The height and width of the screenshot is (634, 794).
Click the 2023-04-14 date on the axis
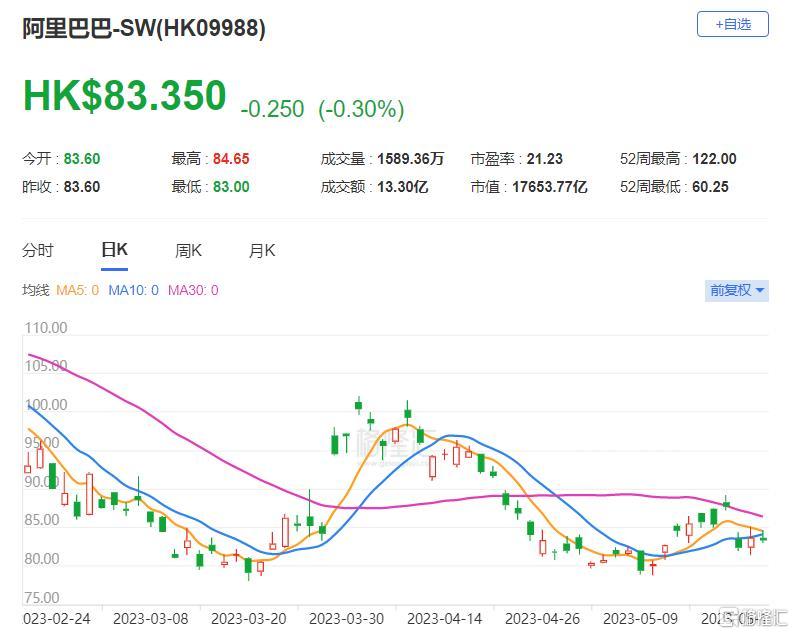[445, 619]
